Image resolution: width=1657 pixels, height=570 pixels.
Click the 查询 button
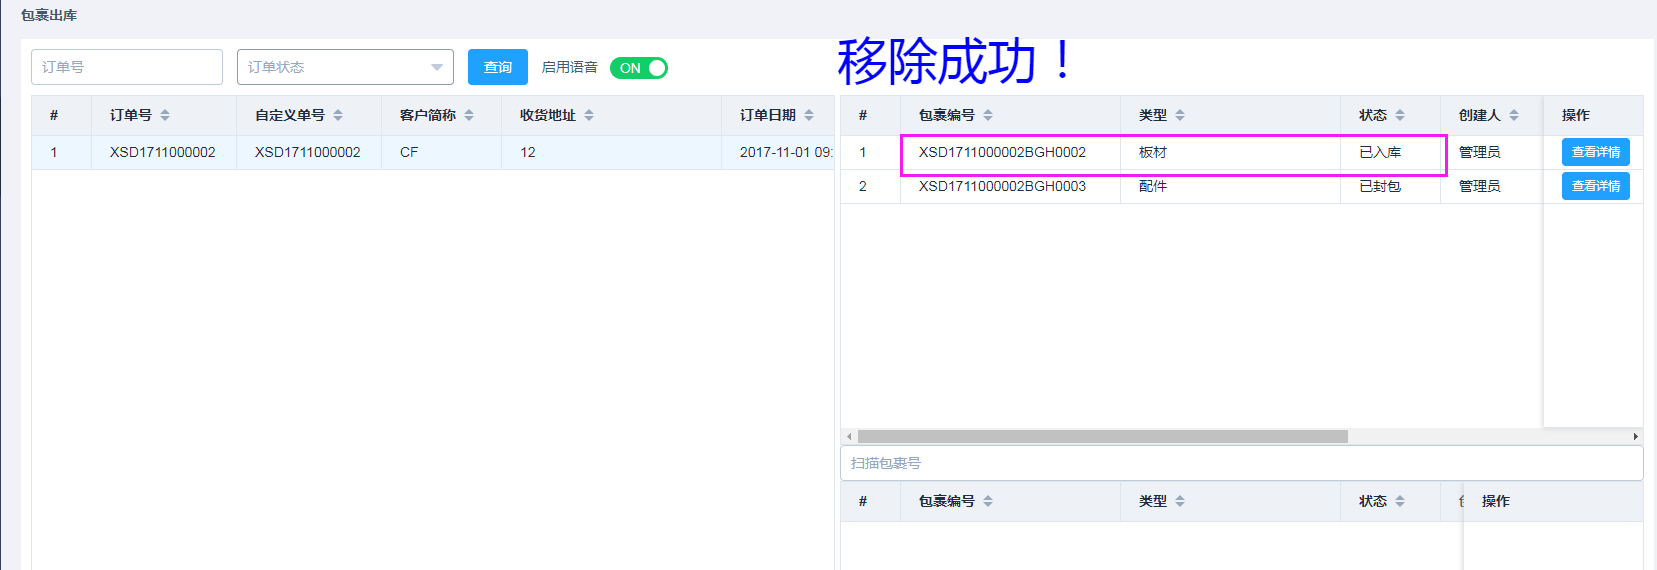pos(497,67)
